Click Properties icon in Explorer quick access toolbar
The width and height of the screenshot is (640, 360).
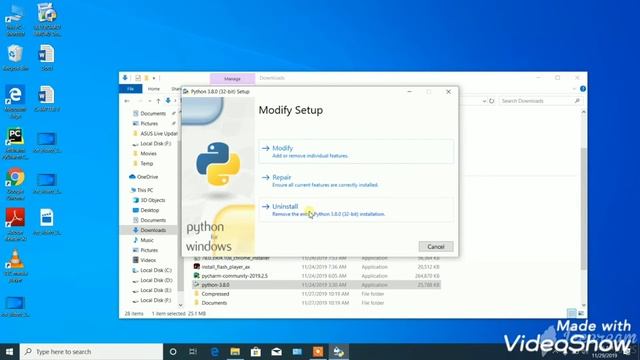coord(138,78)
